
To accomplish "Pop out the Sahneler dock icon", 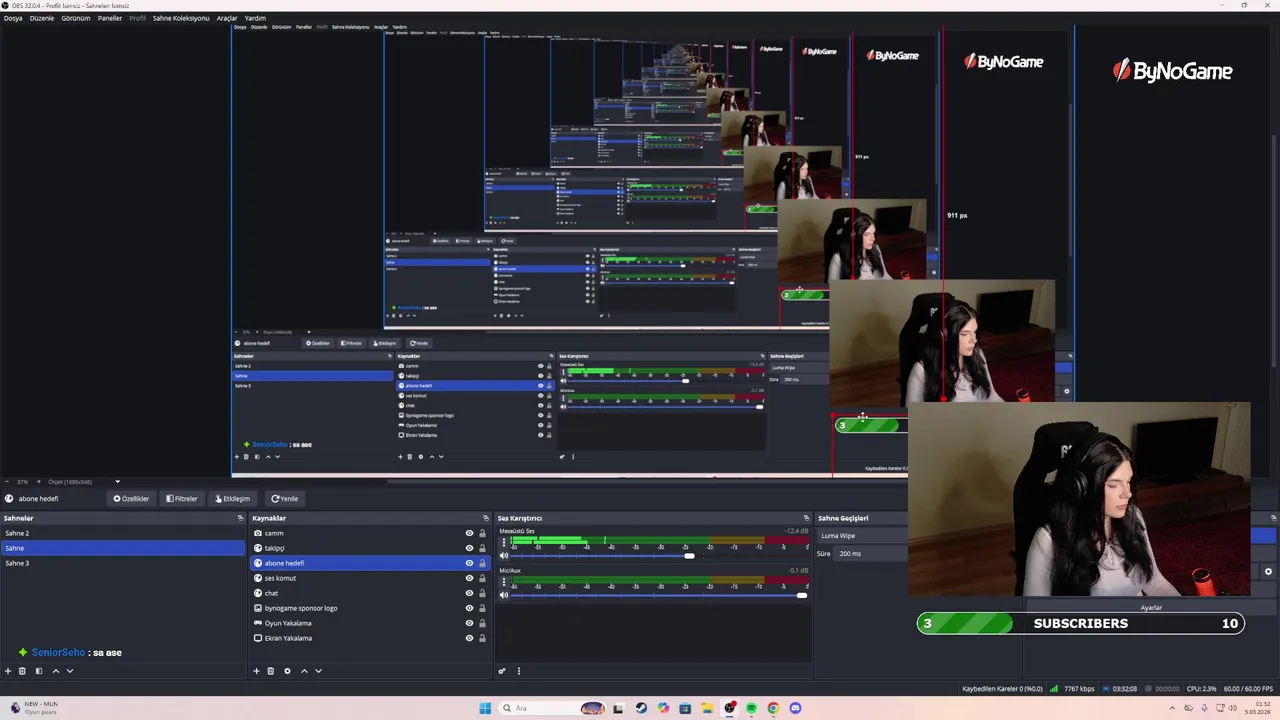I will click(240, 518).
